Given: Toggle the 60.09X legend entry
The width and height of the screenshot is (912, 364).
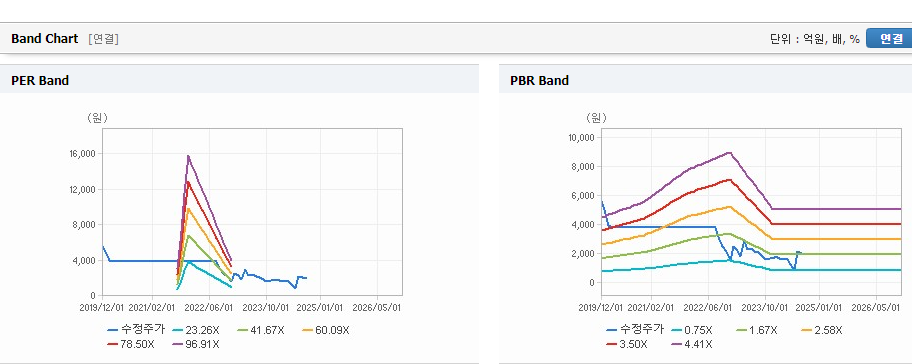Looking at the screenshot, I should coord(326,330).
